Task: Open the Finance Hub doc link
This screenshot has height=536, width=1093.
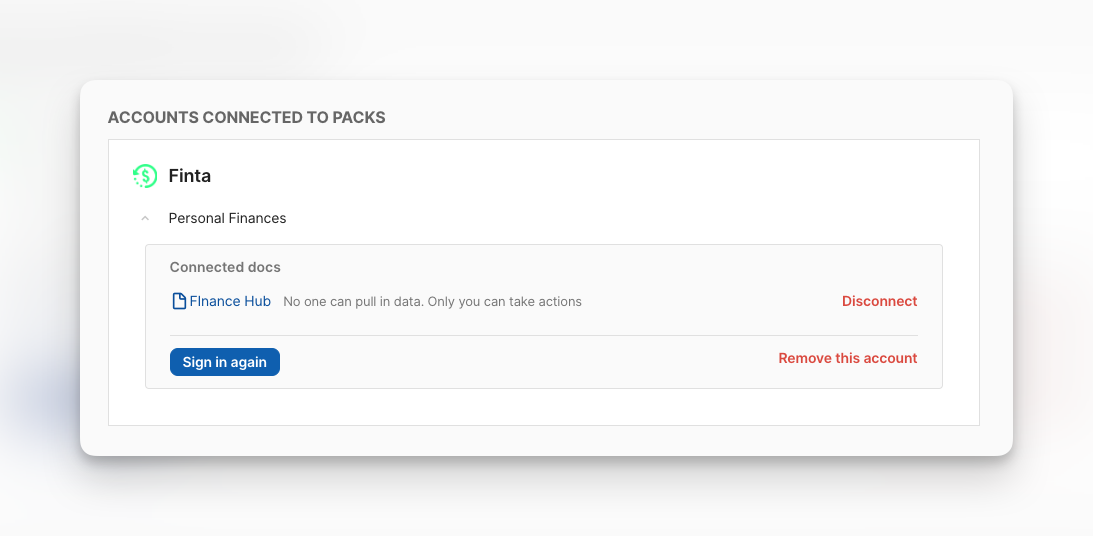Action: coord(230,301)
